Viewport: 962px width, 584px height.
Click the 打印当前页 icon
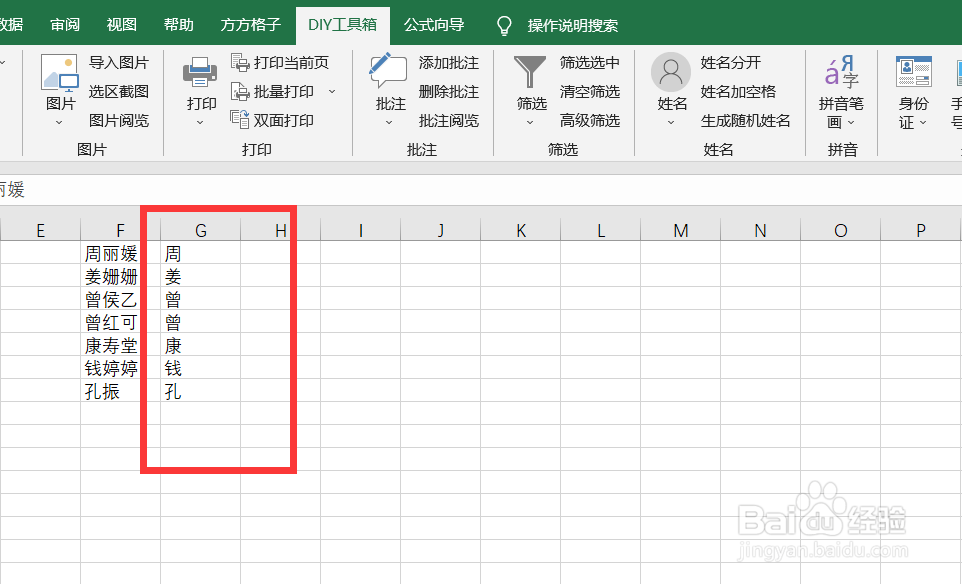click(x=239, y=62)
